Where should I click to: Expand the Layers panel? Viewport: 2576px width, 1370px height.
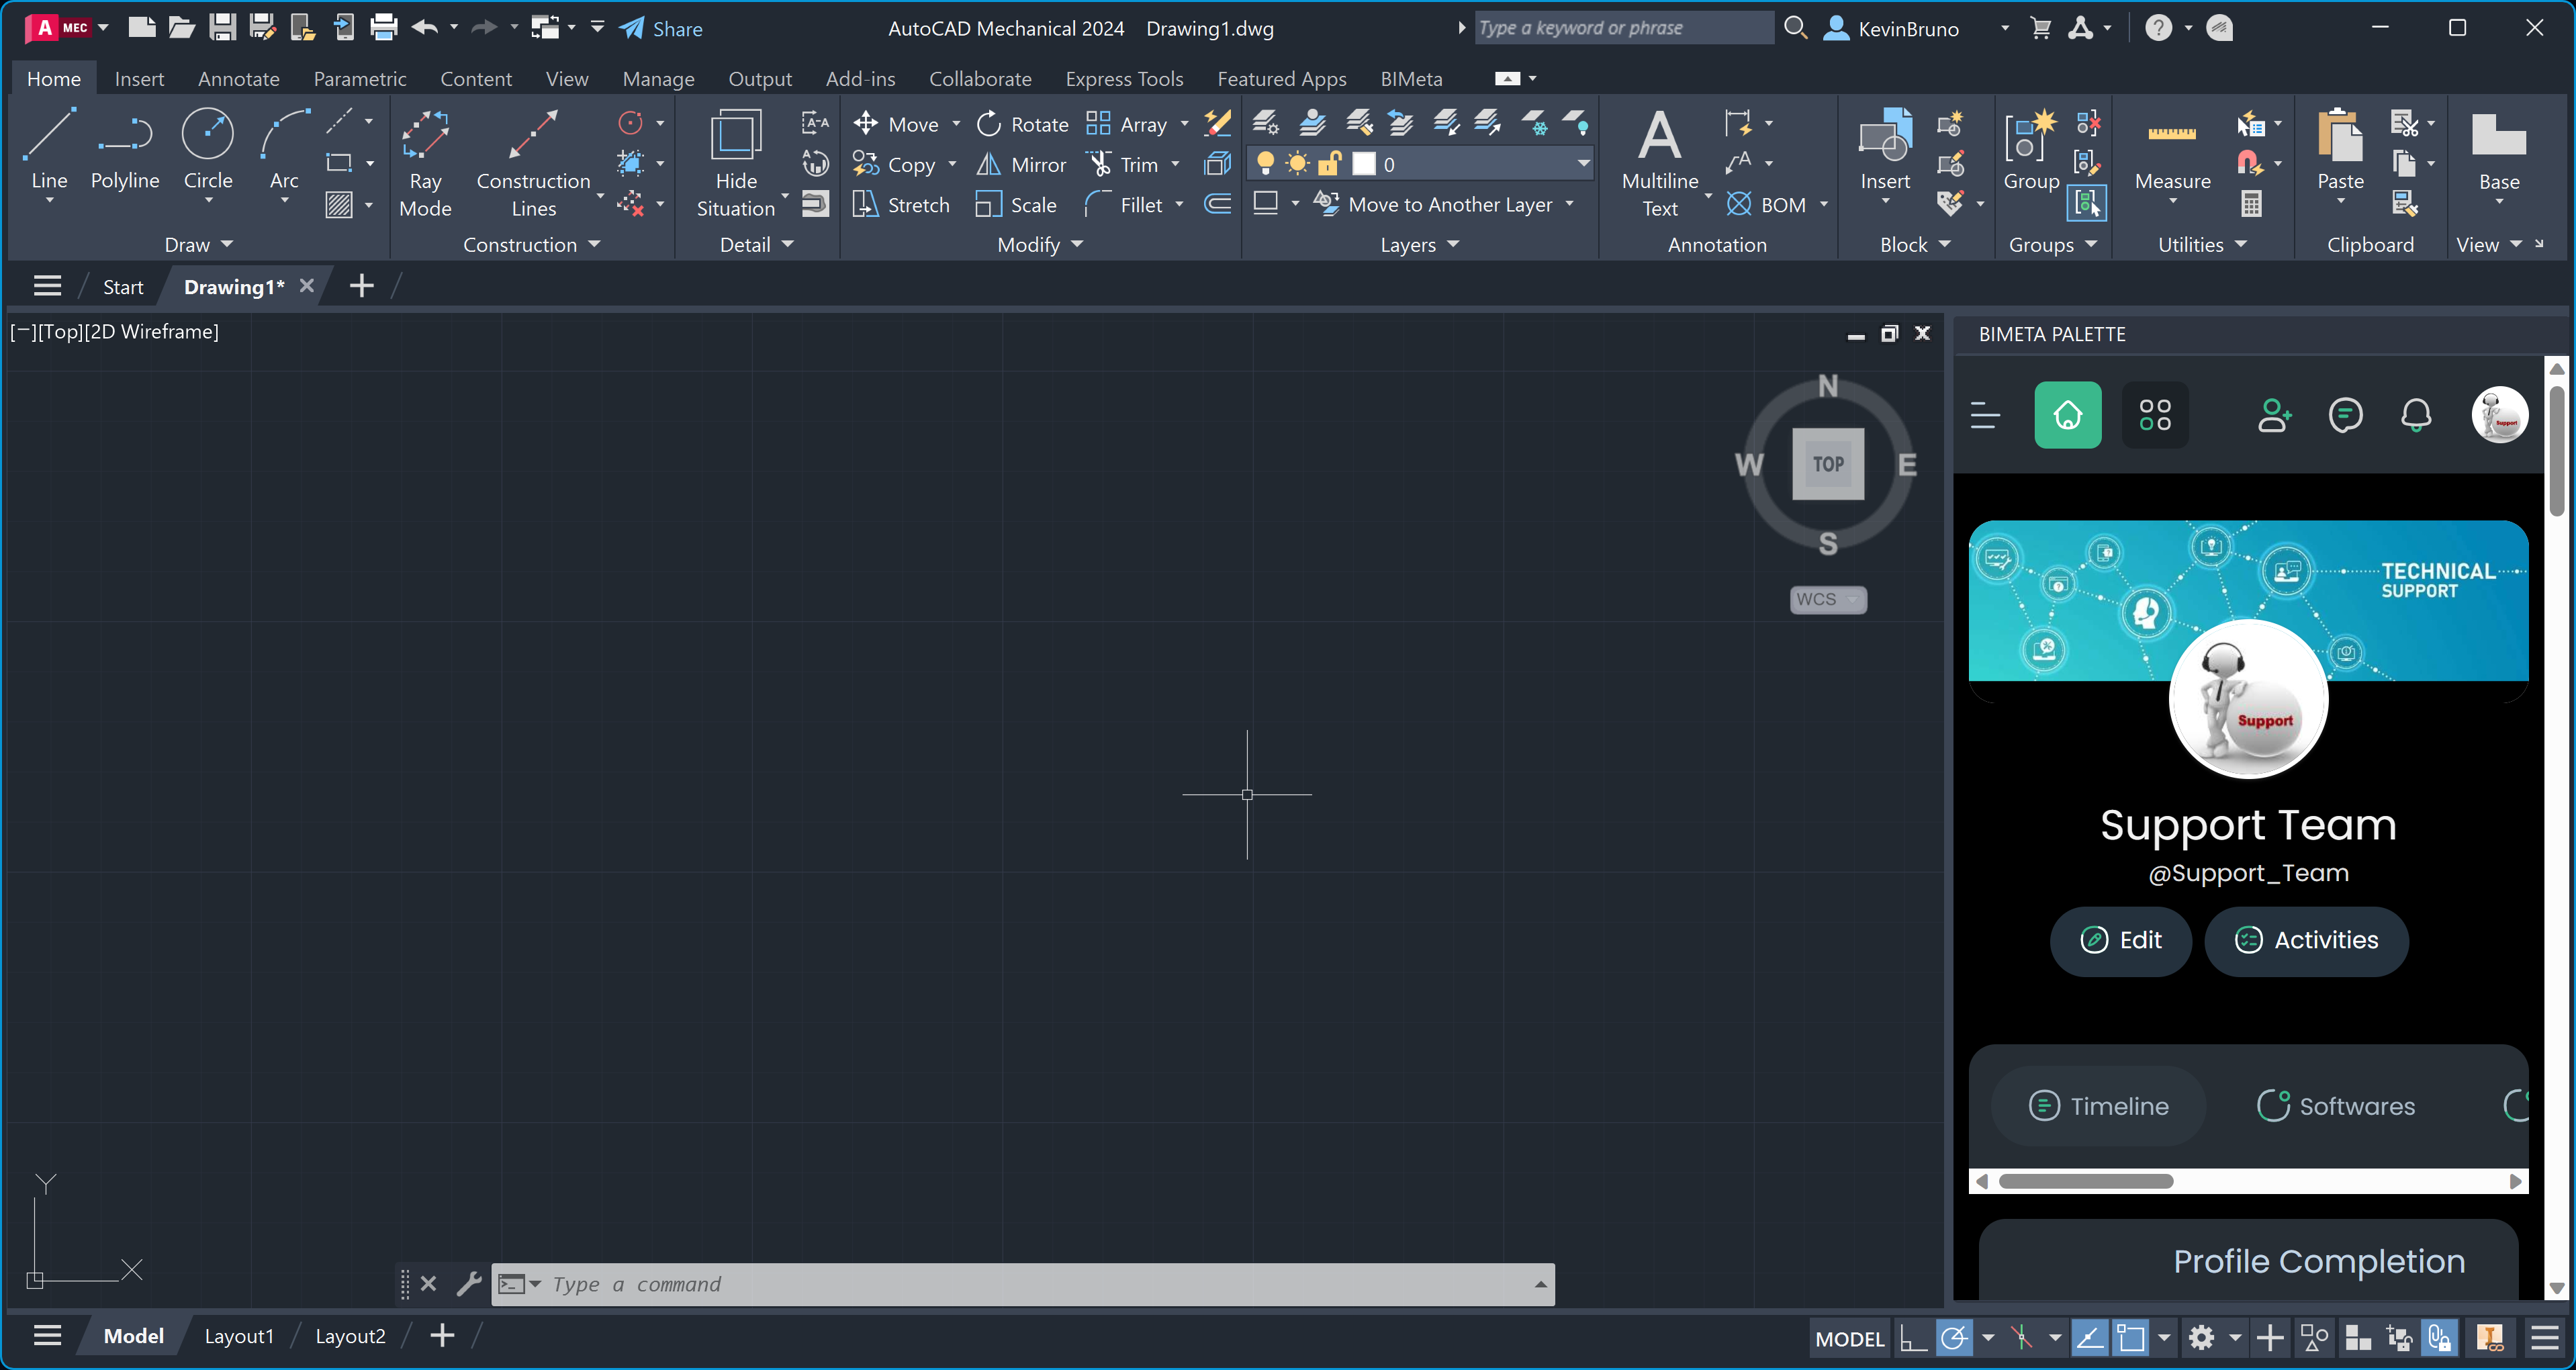[x=1420, y=244]
